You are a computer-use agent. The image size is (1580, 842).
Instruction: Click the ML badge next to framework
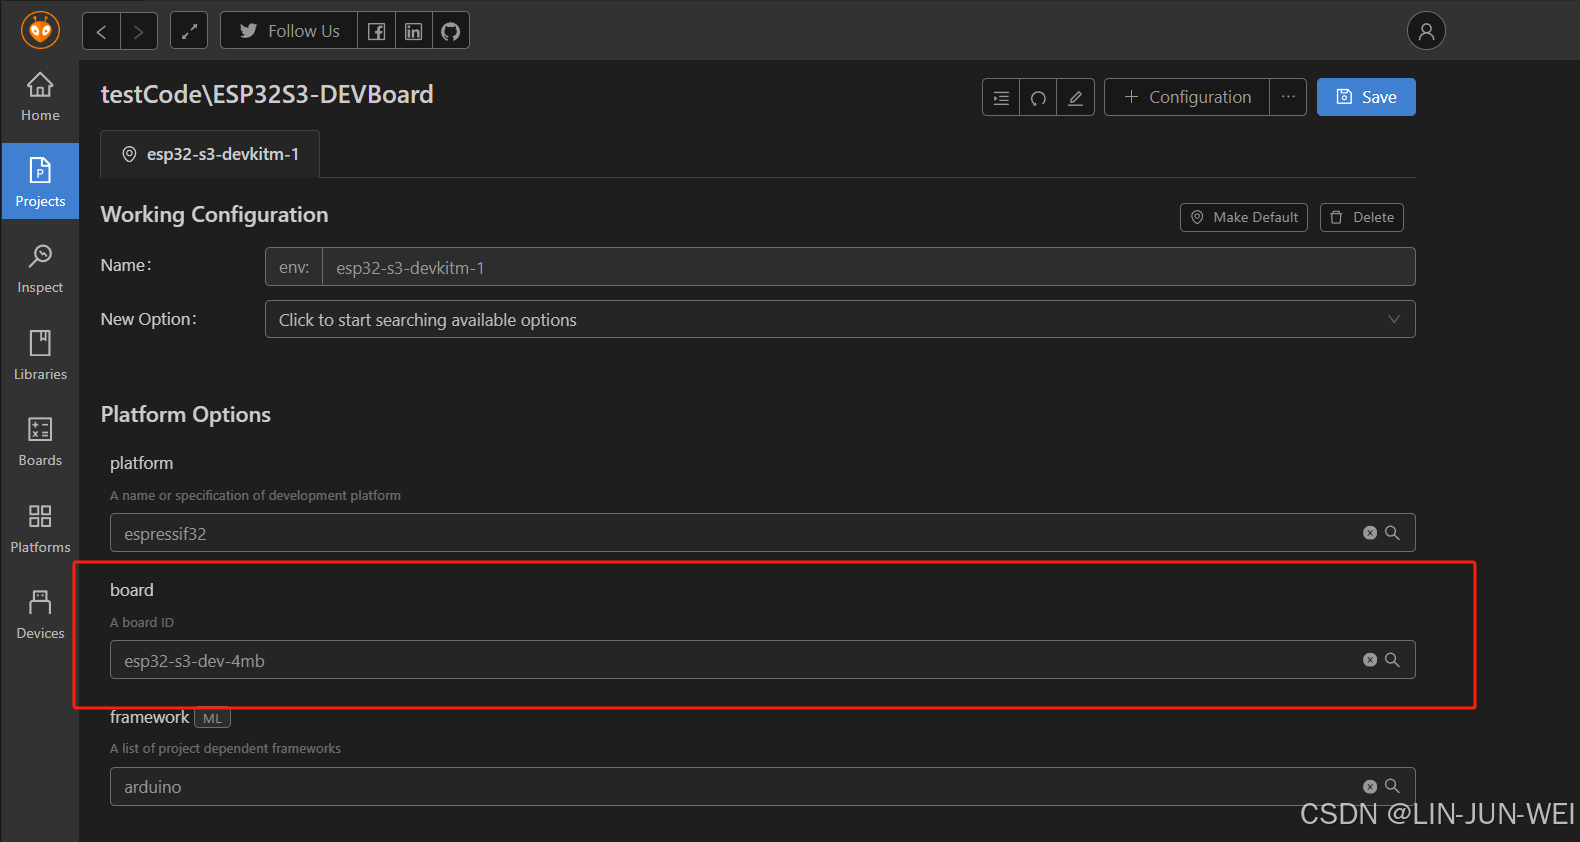(212, 718)
